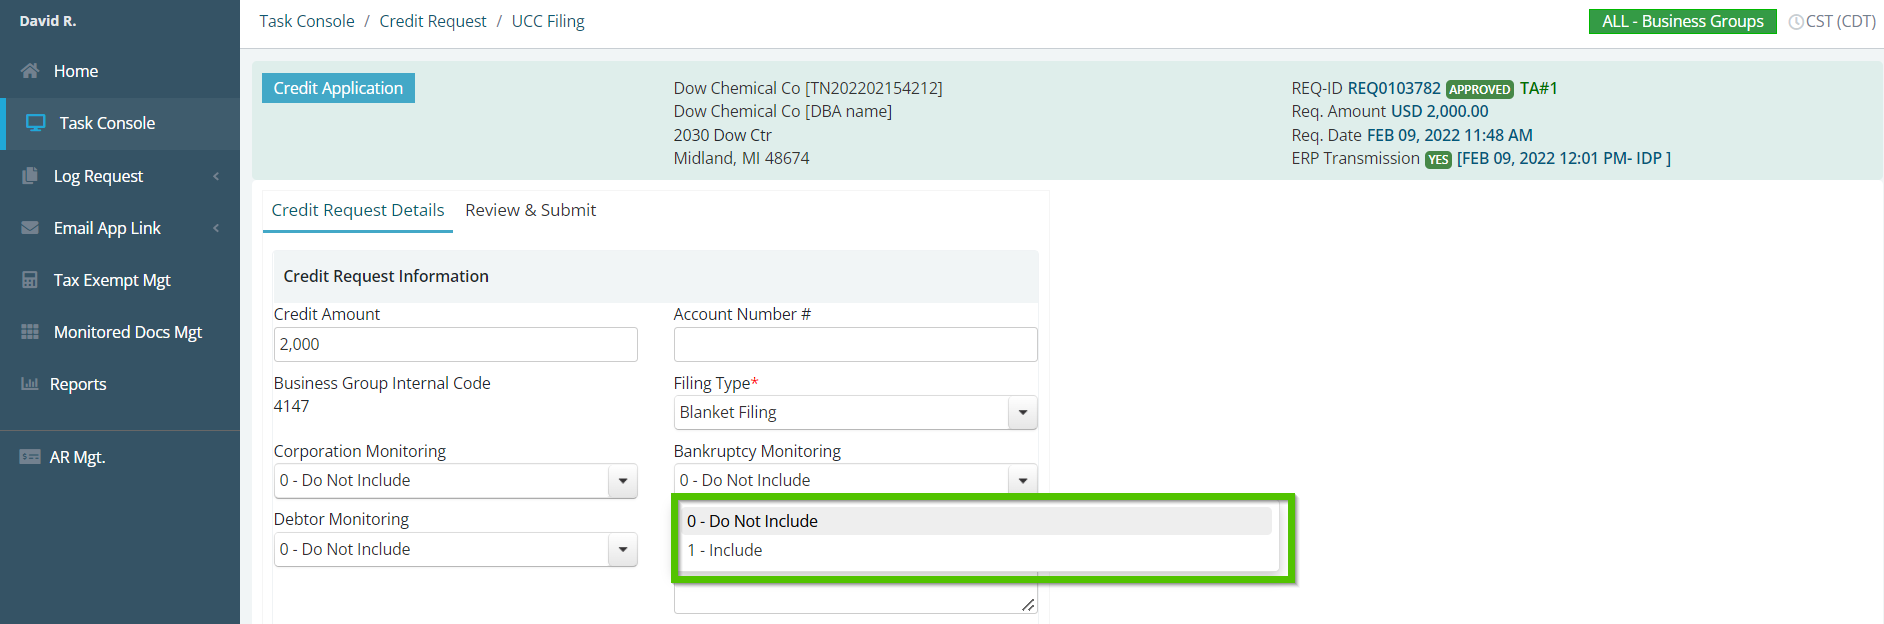Click the Credit Application button

[x=338, y=88]
